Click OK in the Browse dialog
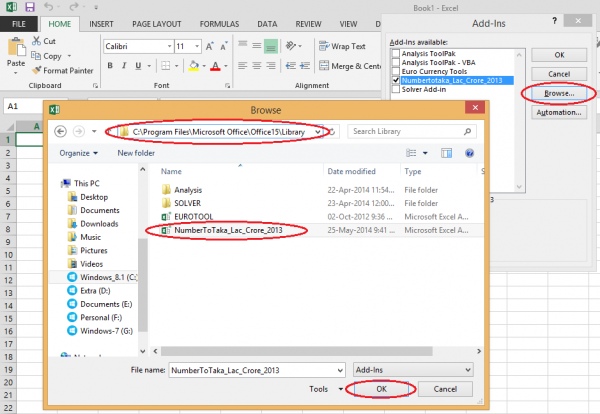Image resolution: width=600 pixels, height=414 pixels. tap(381, 389)
